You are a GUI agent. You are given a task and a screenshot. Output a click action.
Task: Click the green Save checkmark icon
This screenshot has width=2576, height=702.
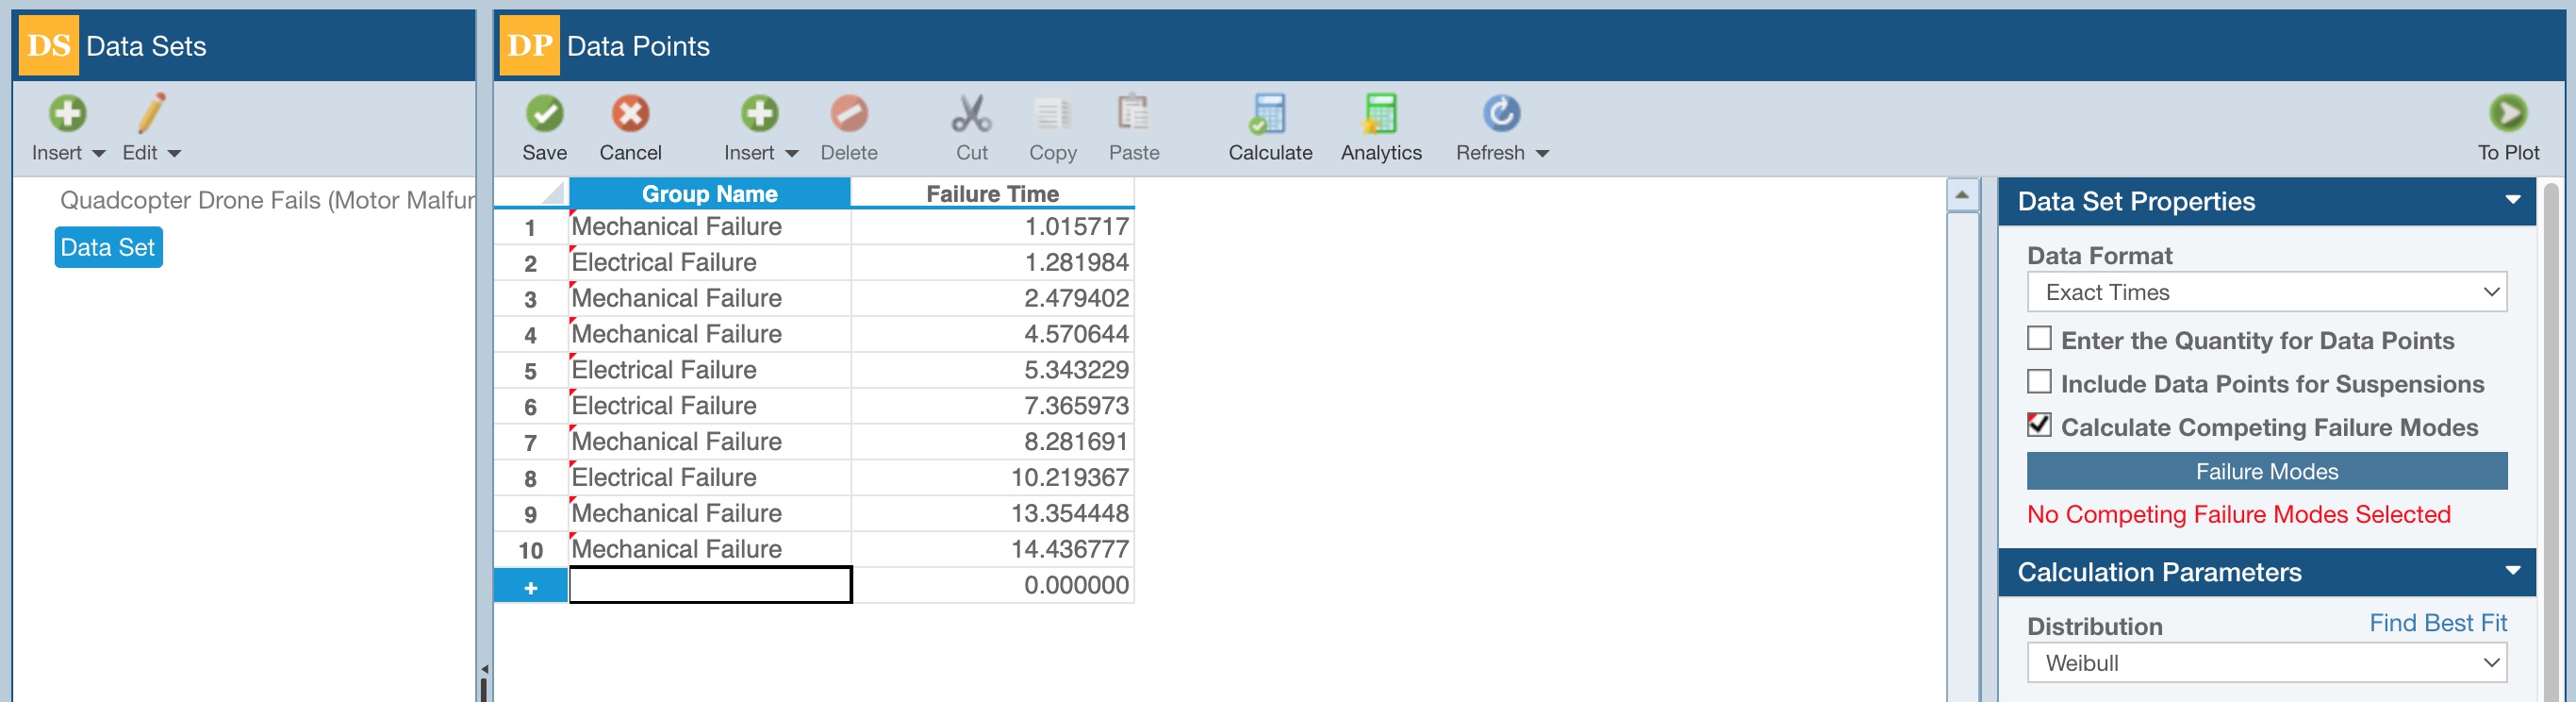(544, 114)
